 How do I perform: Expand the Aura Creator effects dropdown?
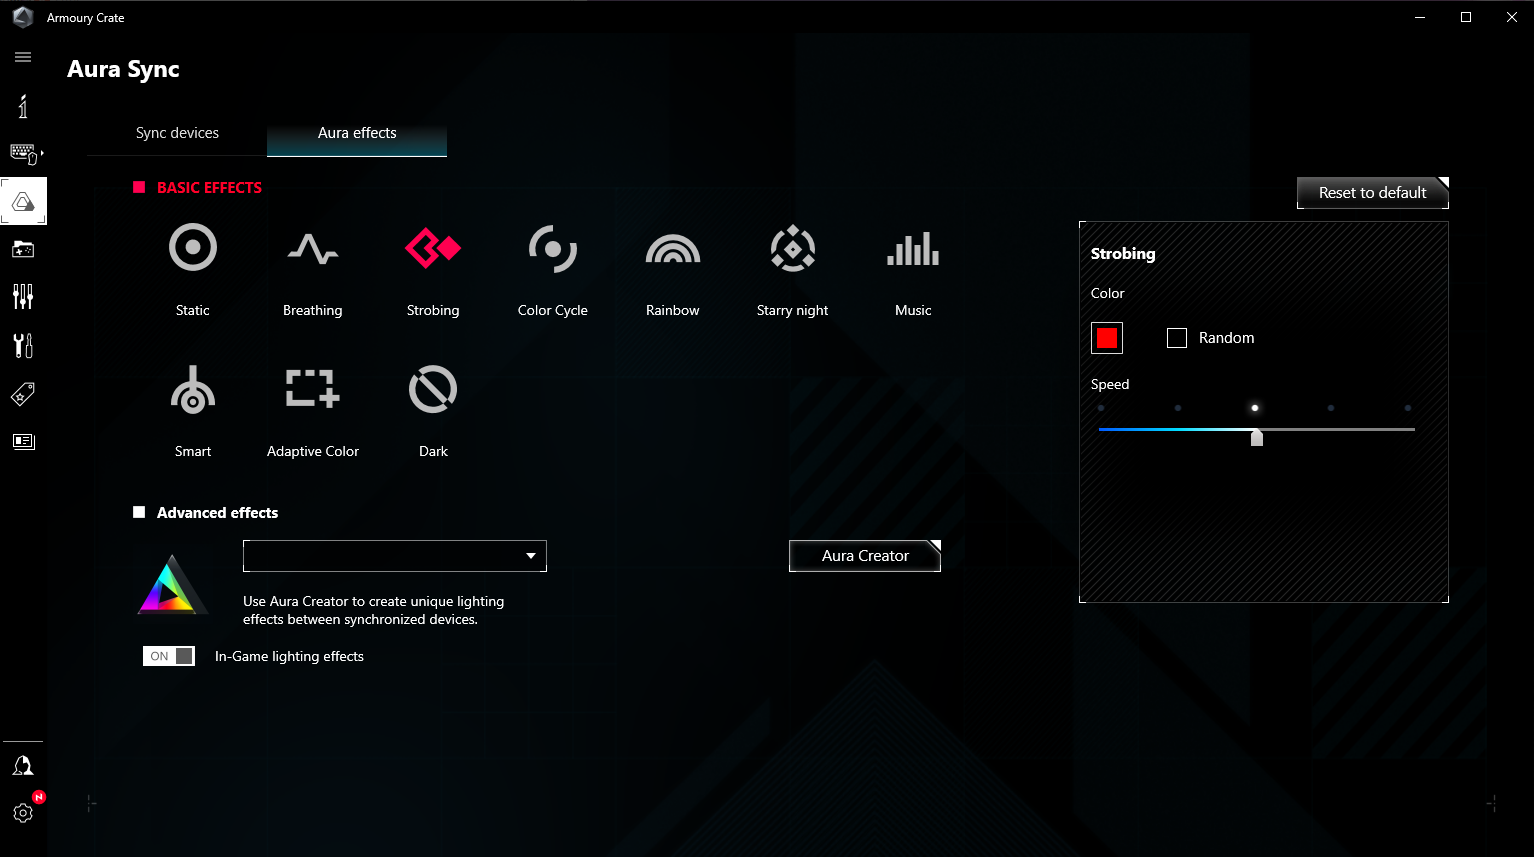530,556
